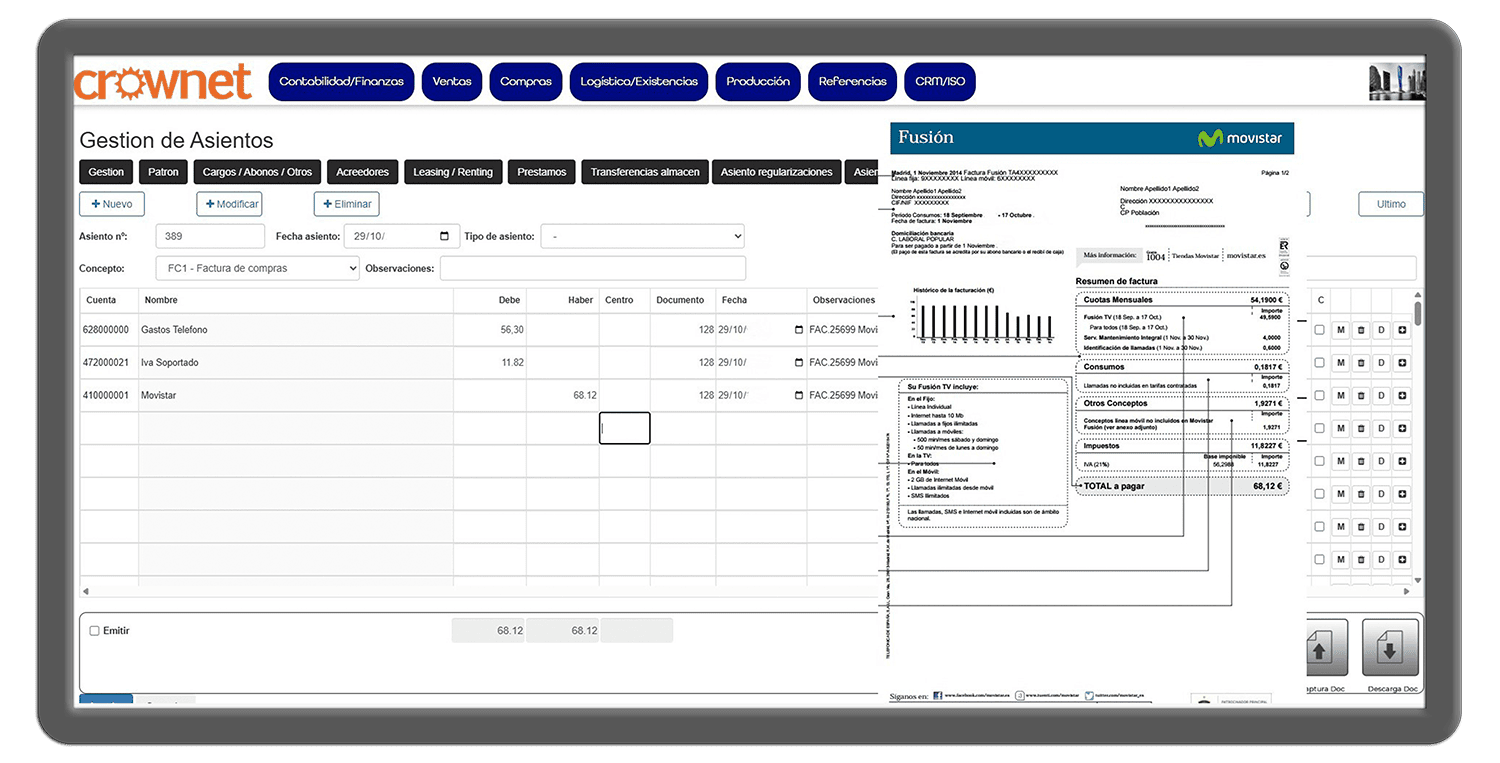Viewport: 1500px width, 763px height.
Task: Open the Contabilidad/Finanzas menu
Action: (x=341, y=82)
